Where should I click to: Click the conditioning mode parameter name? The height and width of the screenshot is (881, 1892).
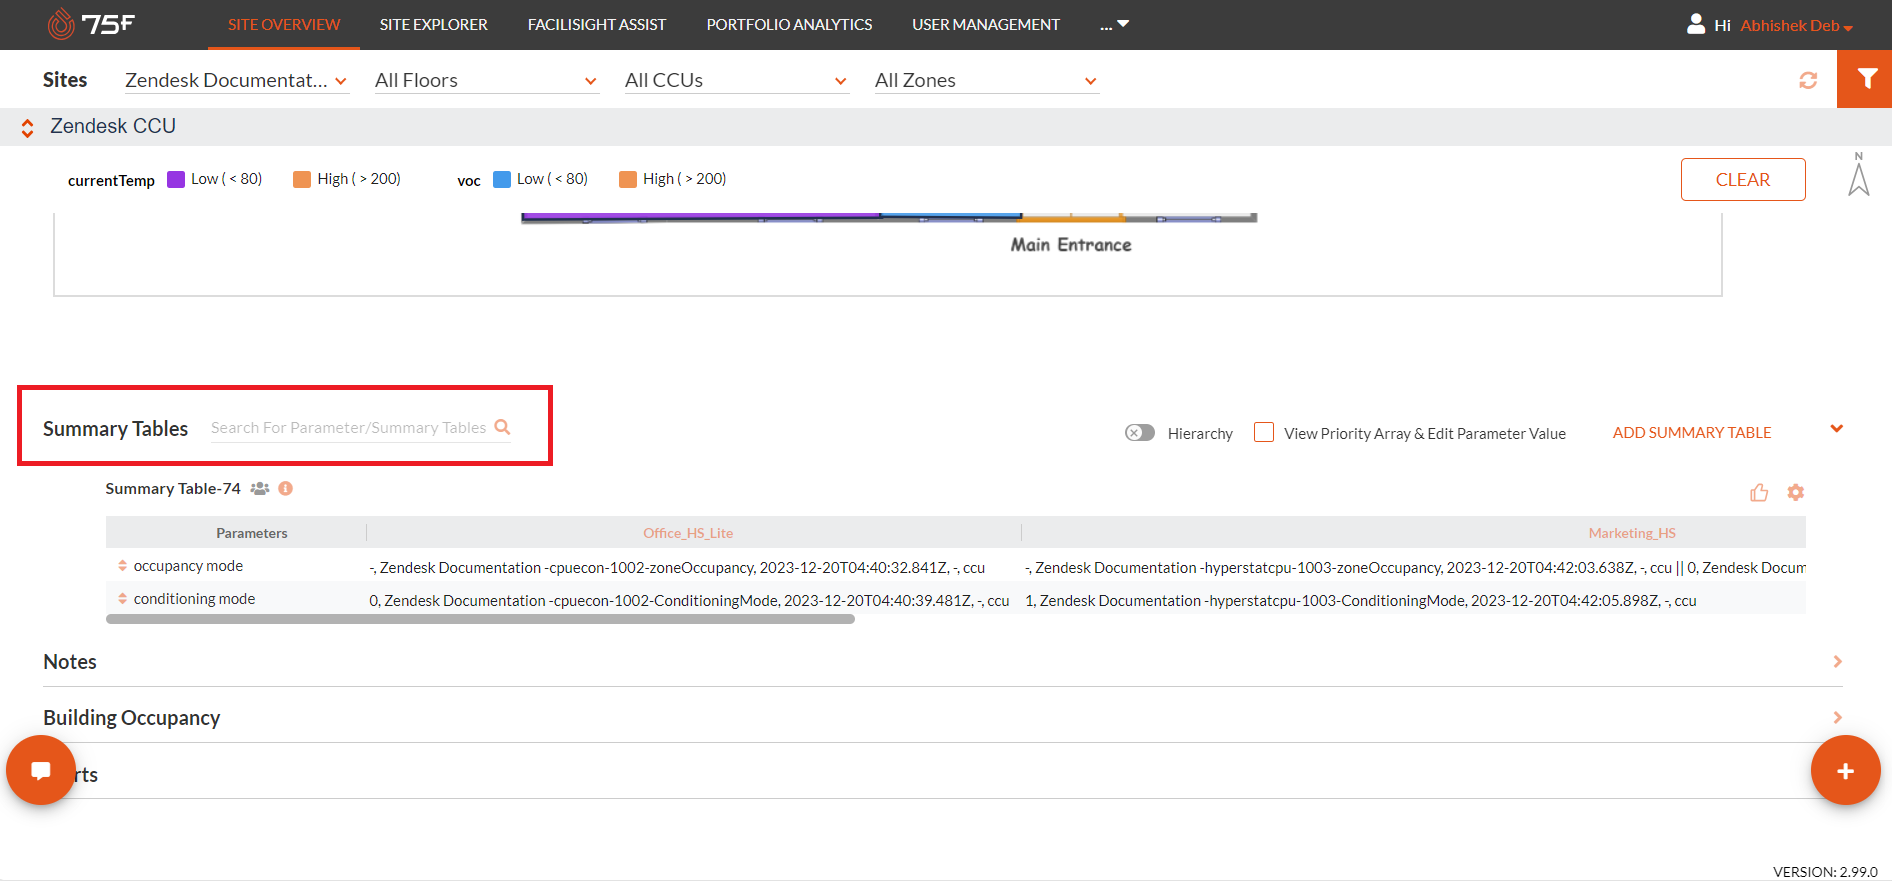pos(194,599)
